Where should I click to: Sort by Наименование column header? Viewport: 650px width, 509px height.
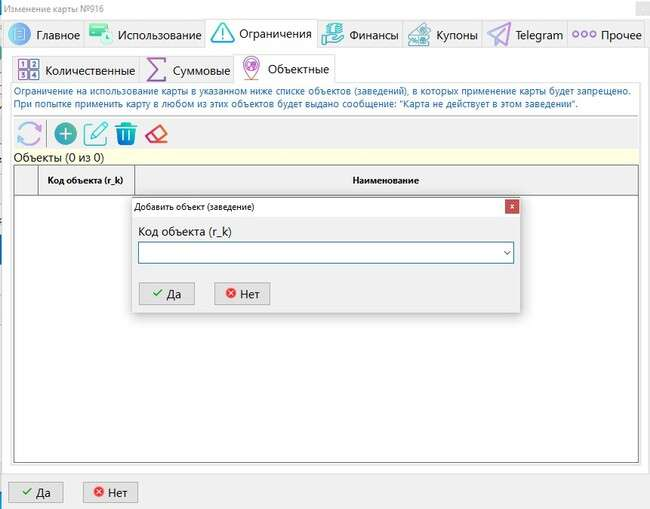coord(385,180)
